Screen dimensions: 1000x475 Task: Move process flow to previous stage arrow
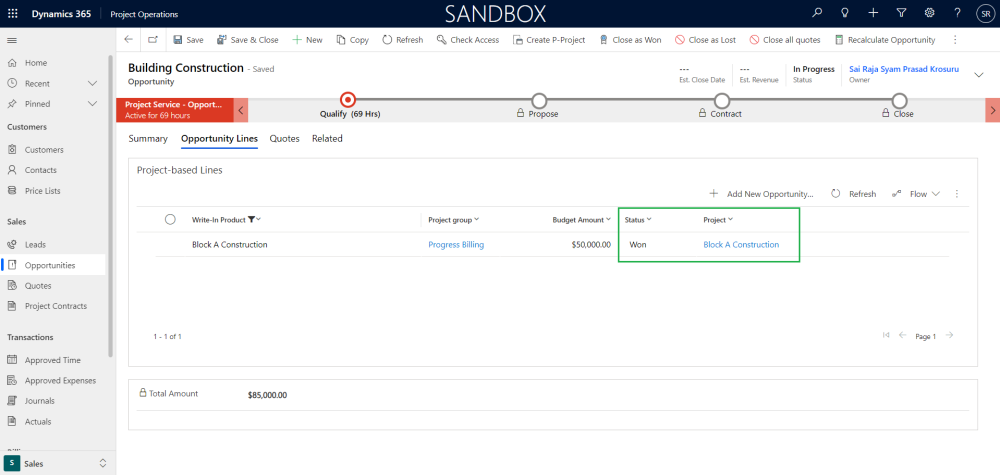coord(241,110)
